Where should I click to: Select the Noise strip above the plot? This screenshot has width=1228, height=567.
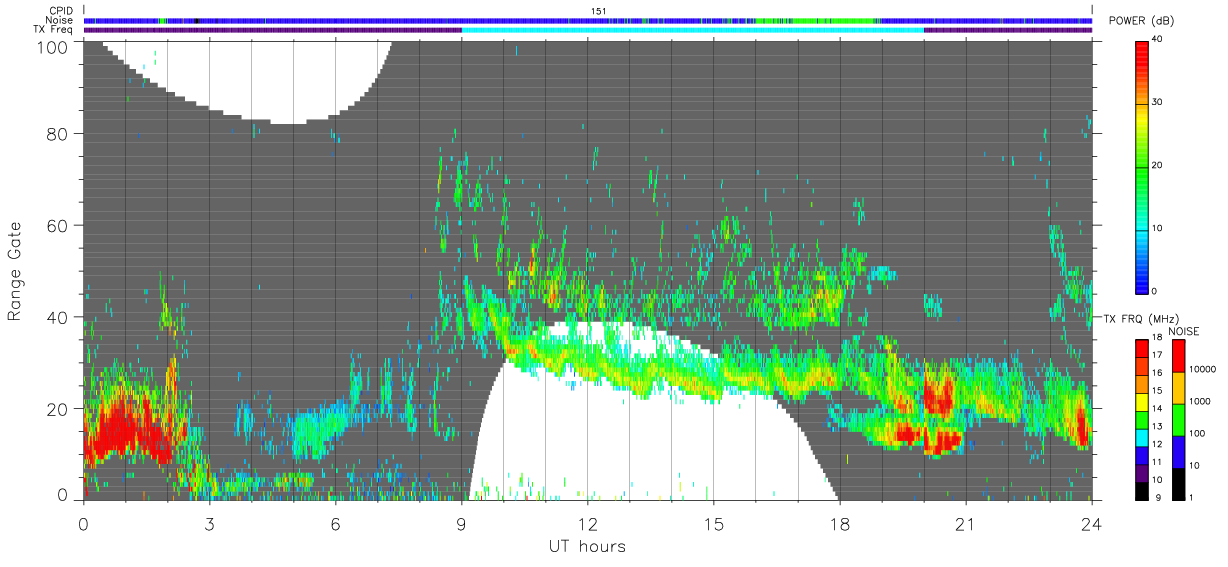587,20
